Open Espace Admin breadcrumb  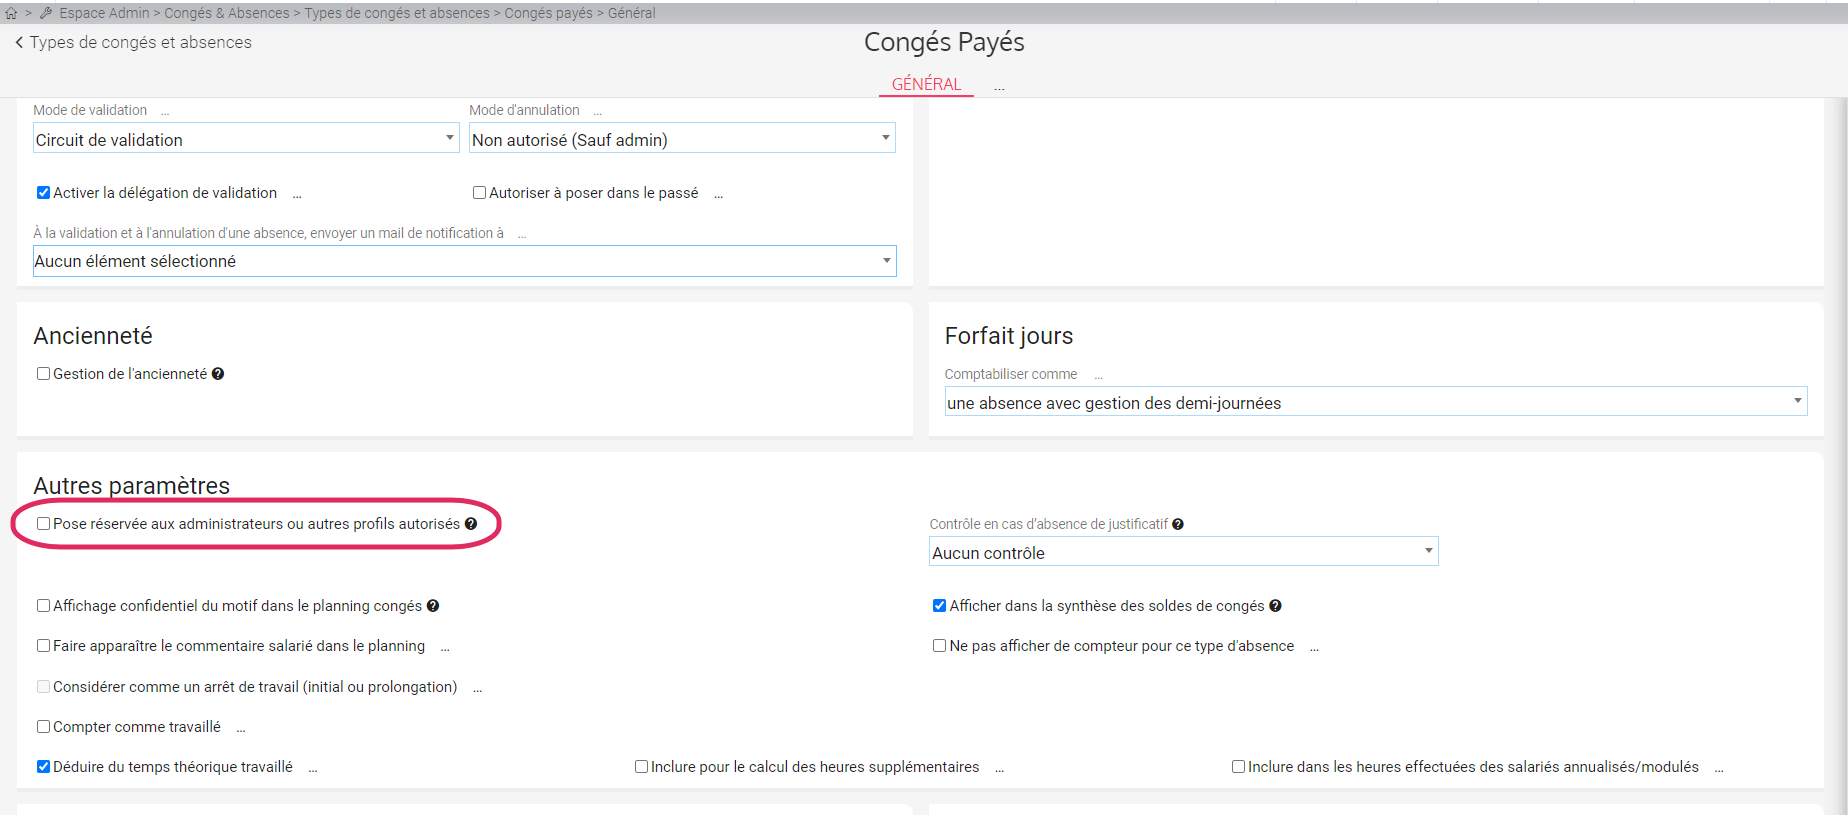(x=104, y=13)
